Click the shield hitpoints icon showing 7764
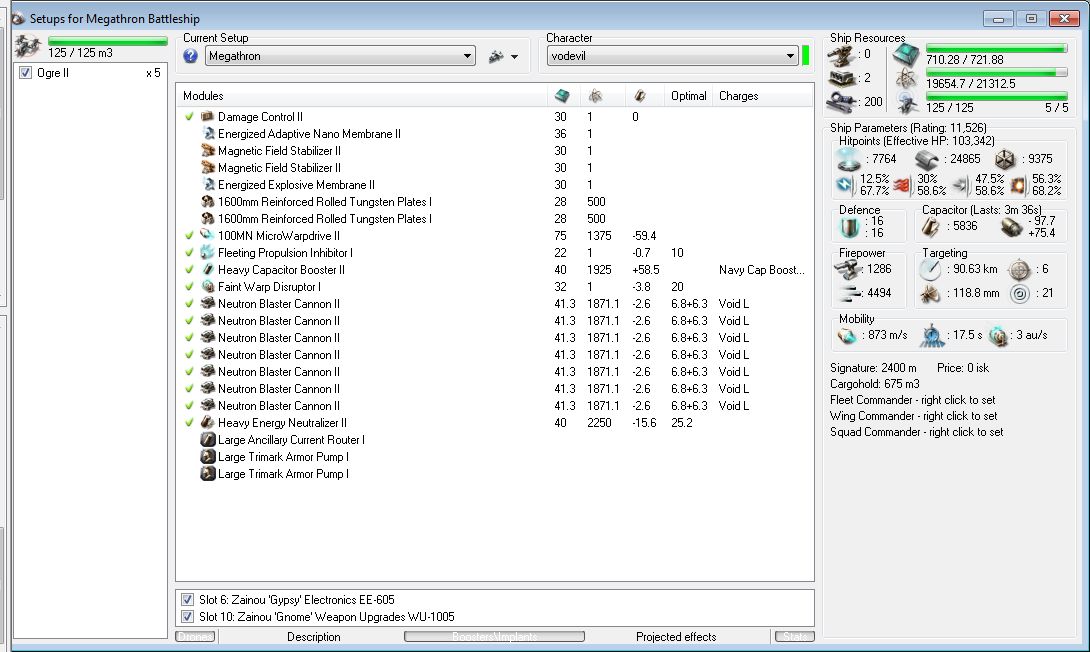Image resolution: width=1090 pixels, height=652 pixels. click(x=849, y=159)
